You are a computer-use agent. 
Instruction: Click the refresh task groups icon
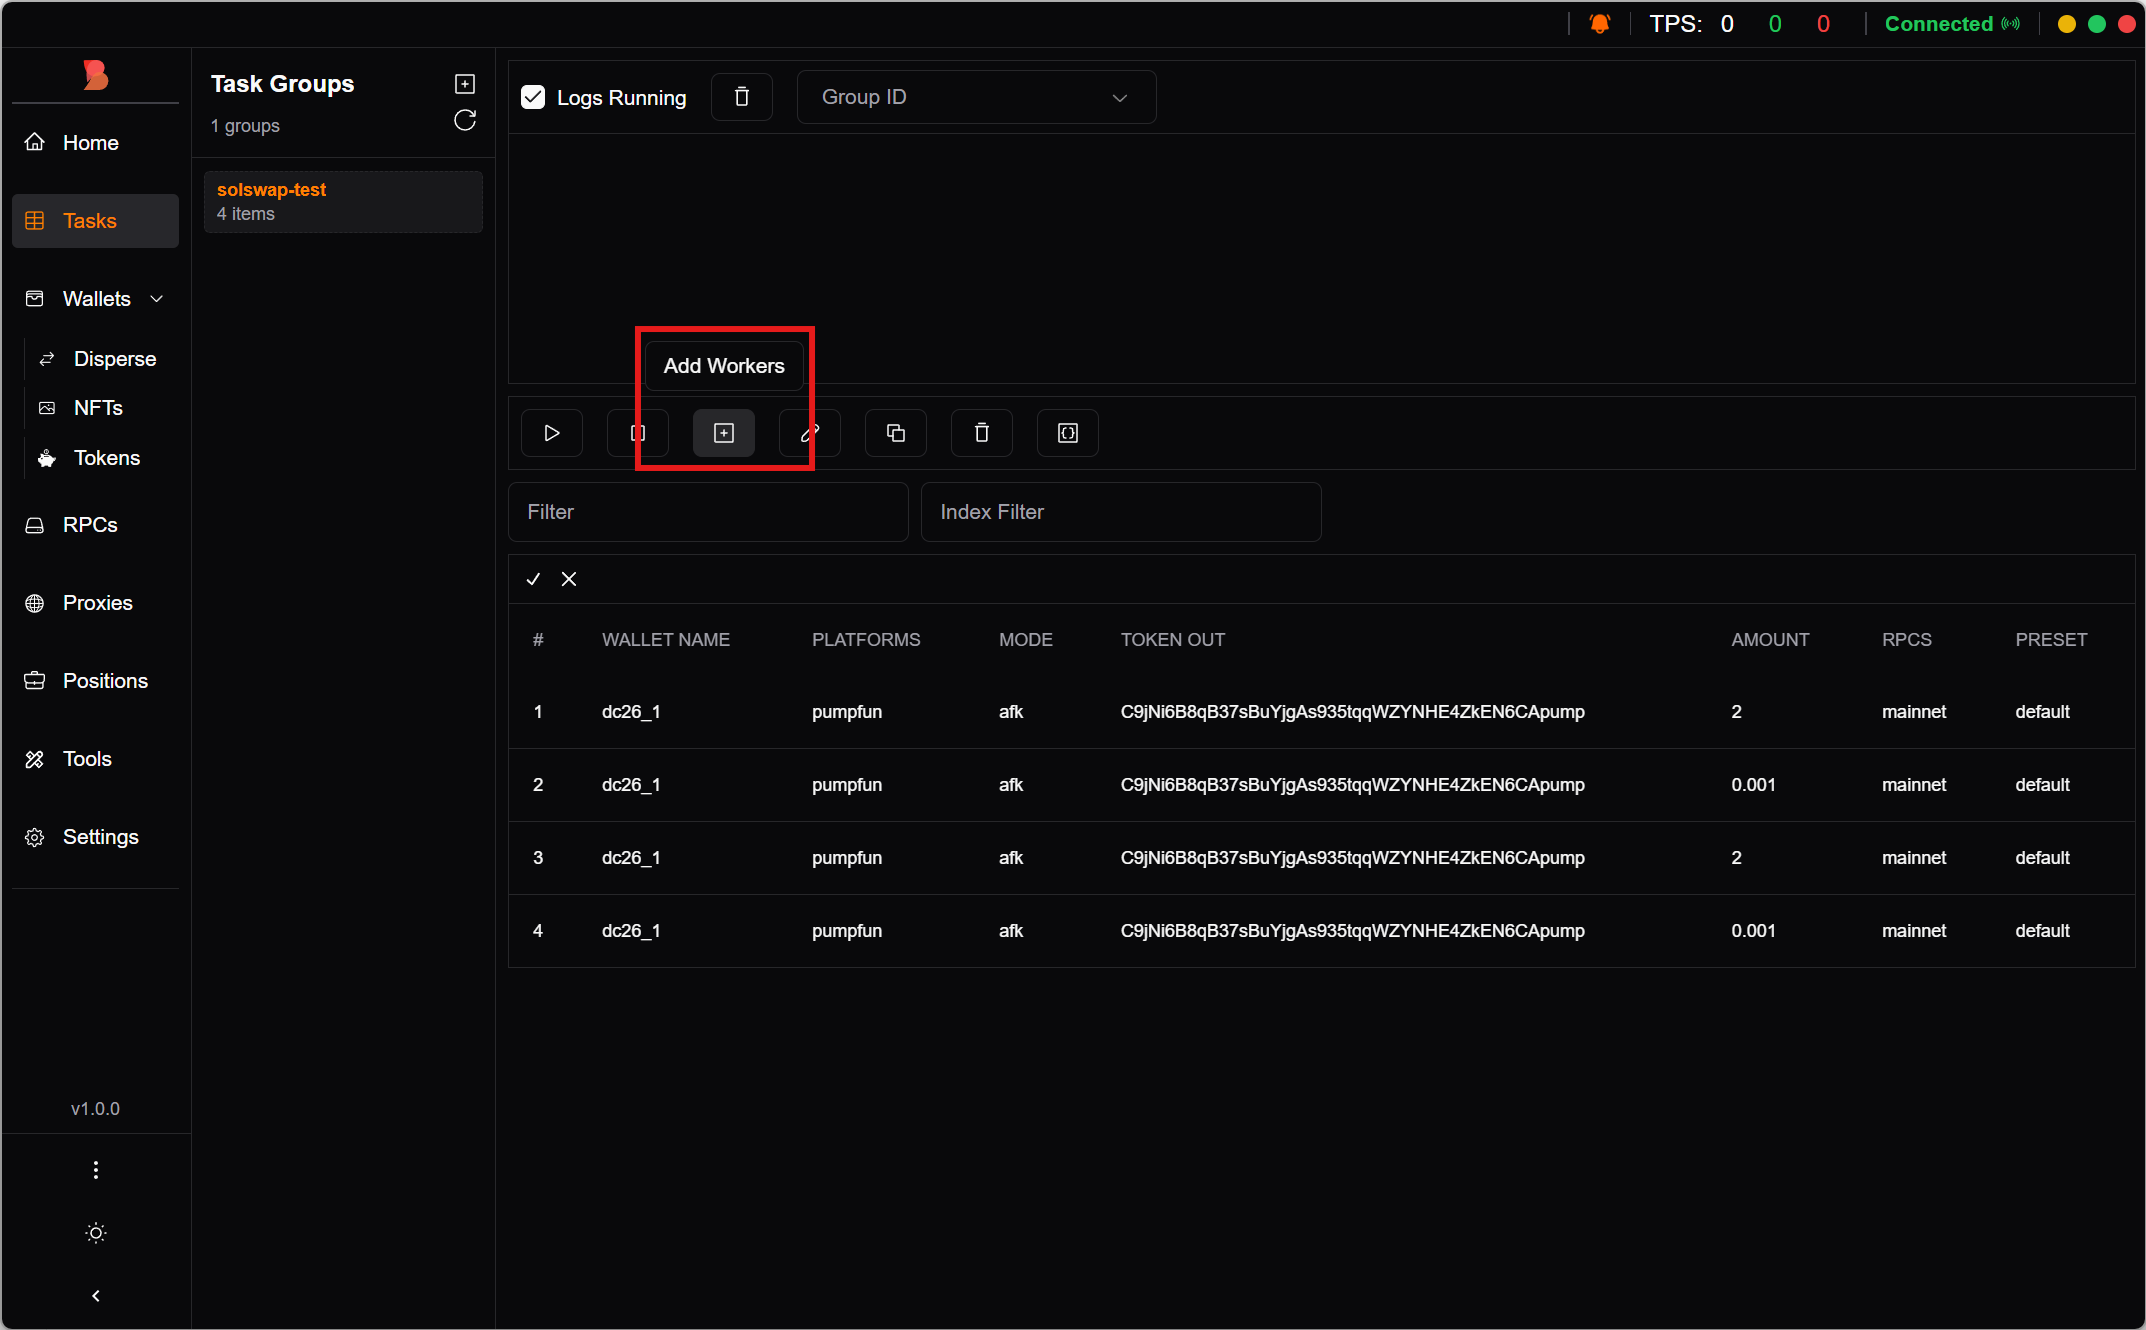point(465,121)
